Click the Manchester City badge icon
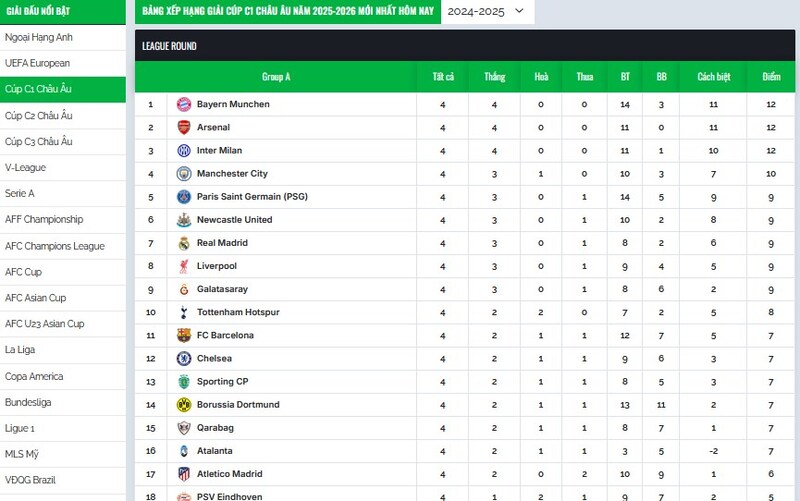The height and width of the screenshot is (501, 800). coord(184,174)
